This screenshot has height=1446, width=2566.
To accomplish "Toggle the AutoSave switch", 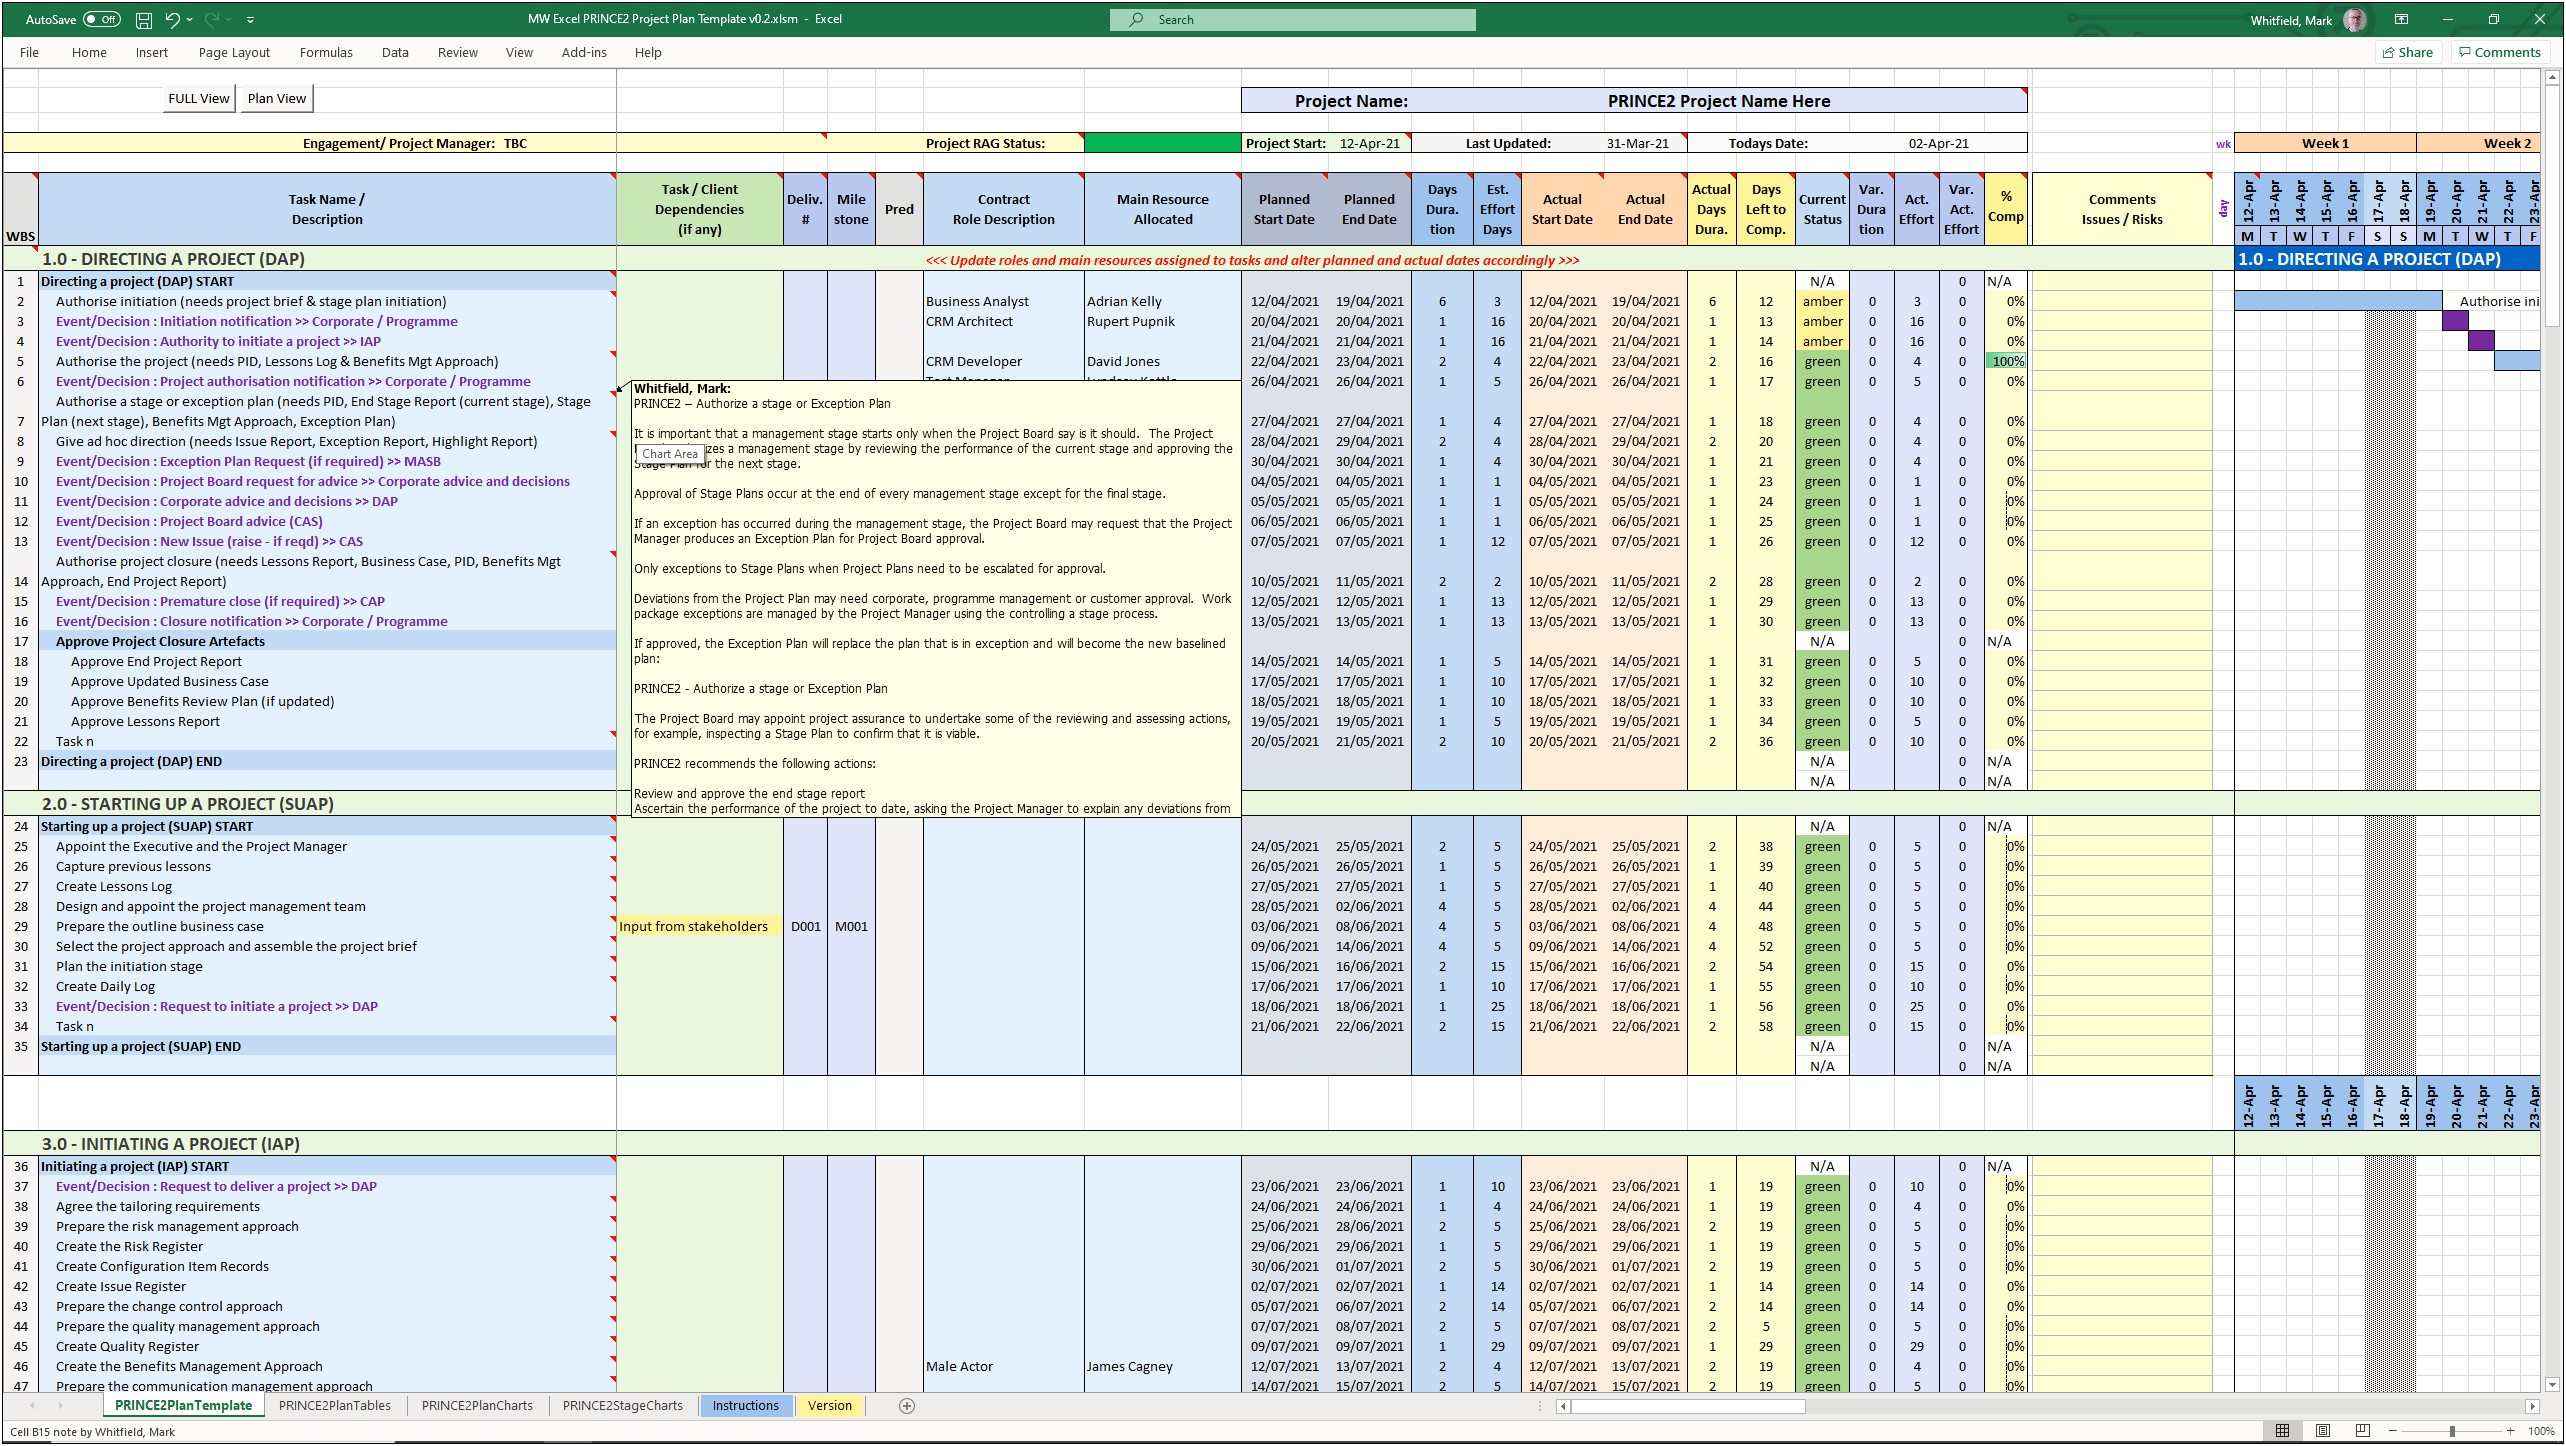I will pos(102,19).
